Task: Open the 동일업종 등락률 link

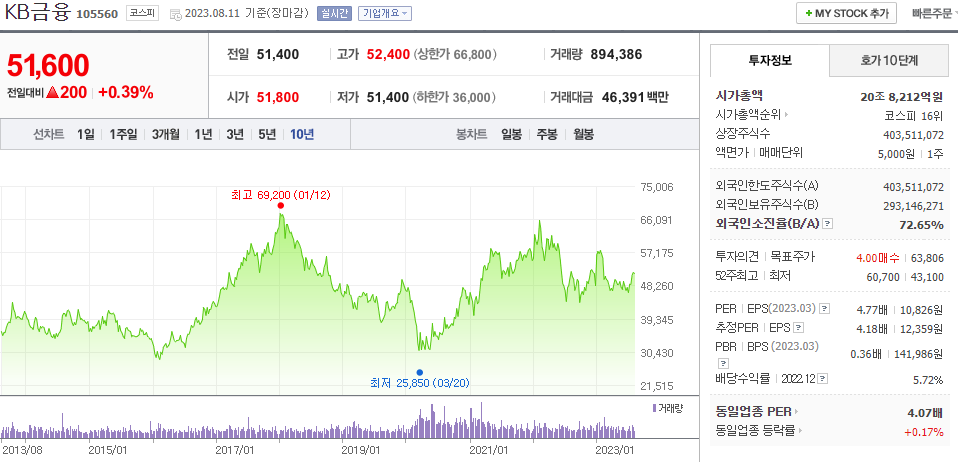Action: [x=755, y=431]
